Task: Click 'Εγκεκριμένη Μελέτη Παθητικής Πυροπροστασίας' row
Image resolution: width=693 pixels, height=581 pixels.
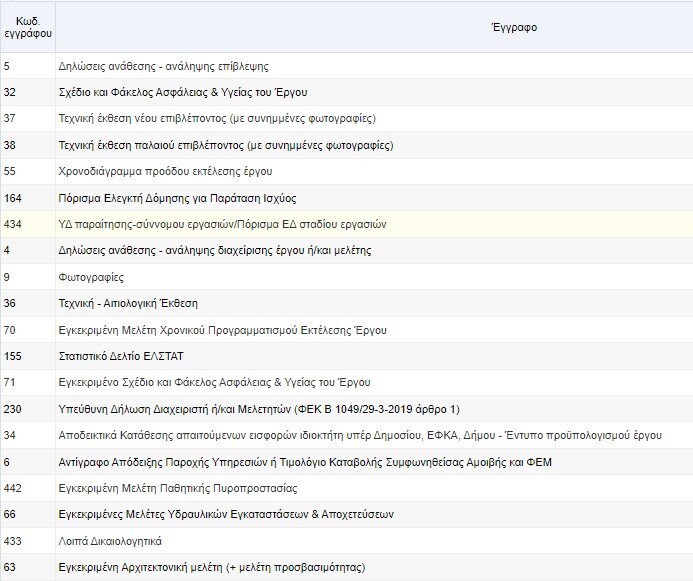Action: pyautogui.click(x=178, y=488)
